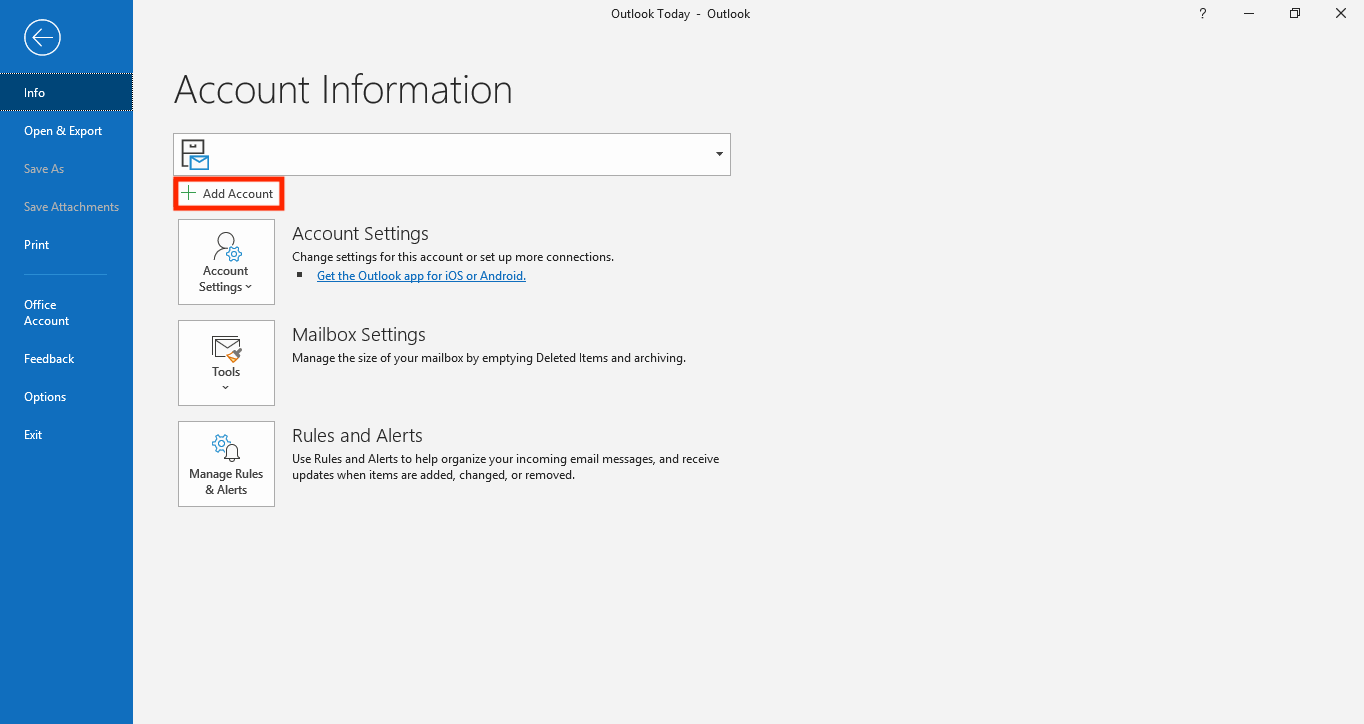Screen dimensions: 1364x724
Task: Go to the Print section
Action: point(36,244)
